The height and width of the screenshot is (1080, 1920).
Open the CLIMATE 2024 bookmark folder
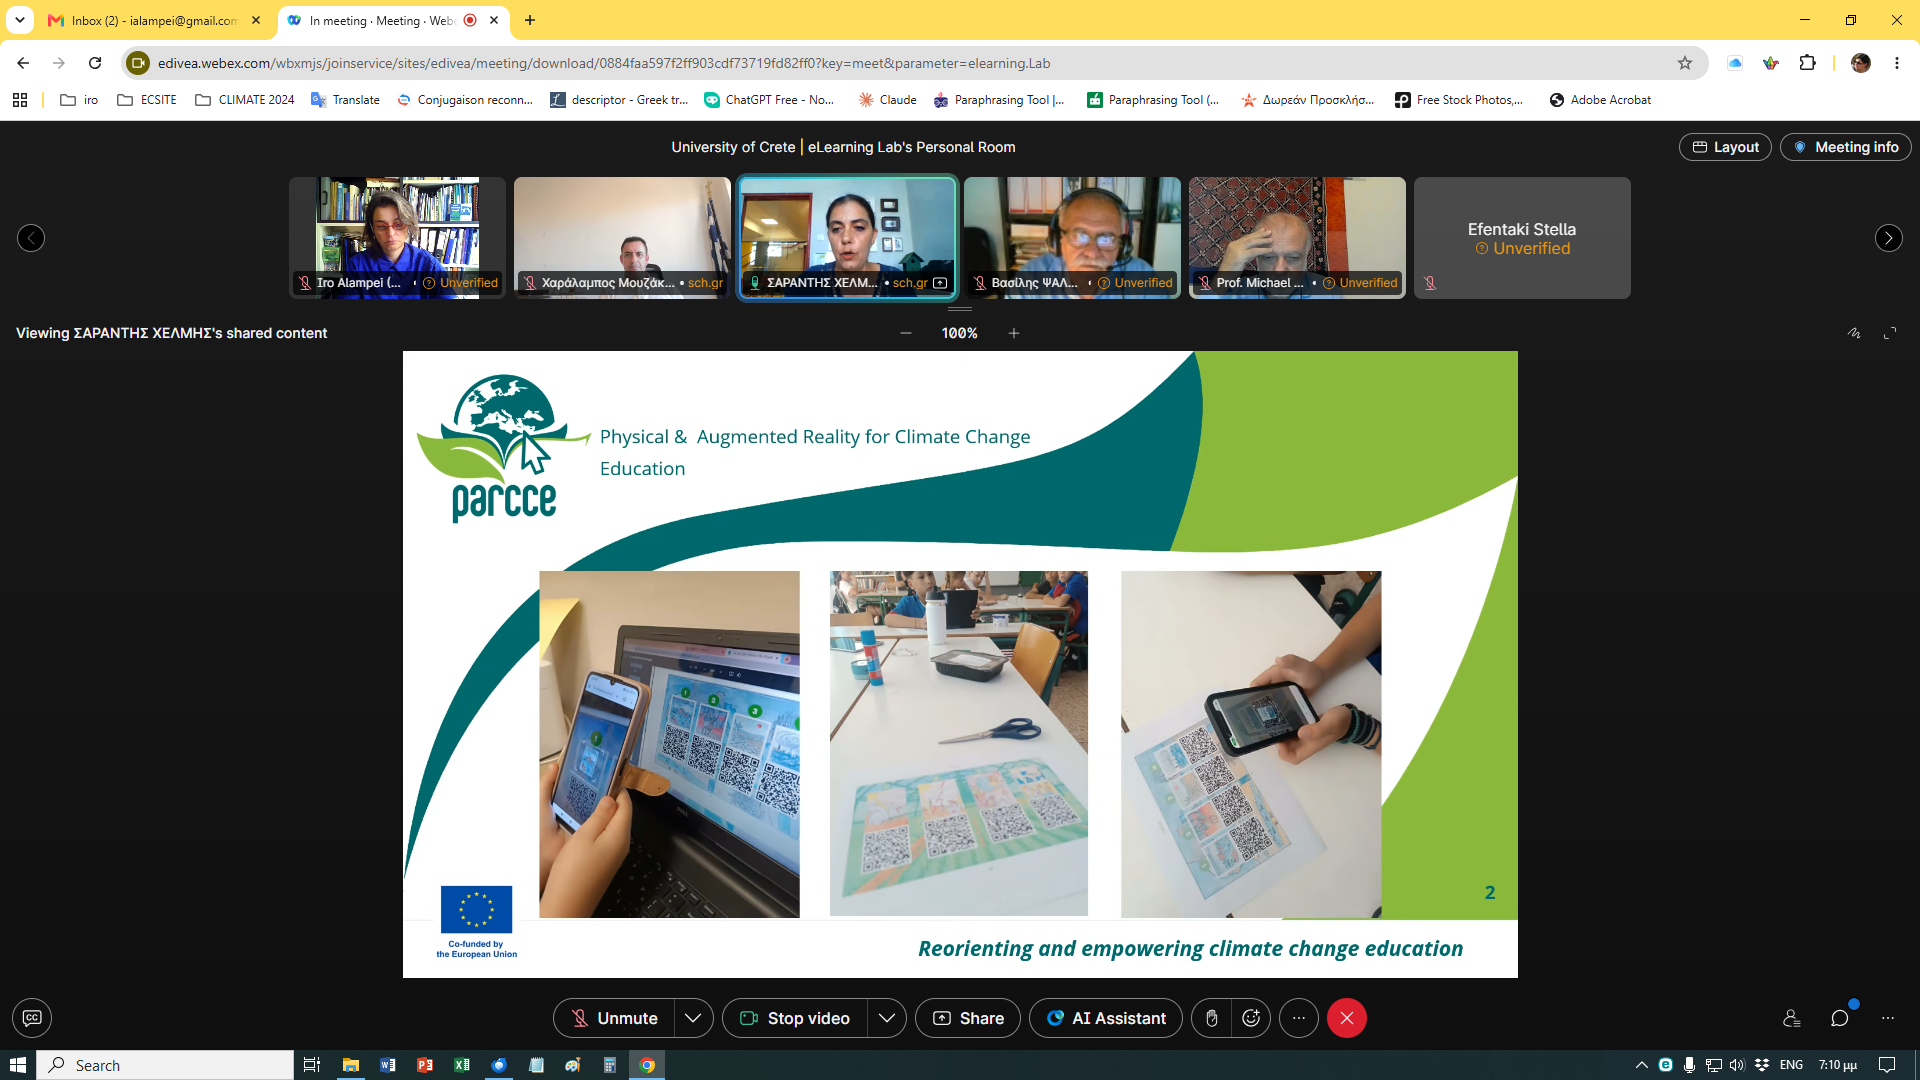point(245,100)
